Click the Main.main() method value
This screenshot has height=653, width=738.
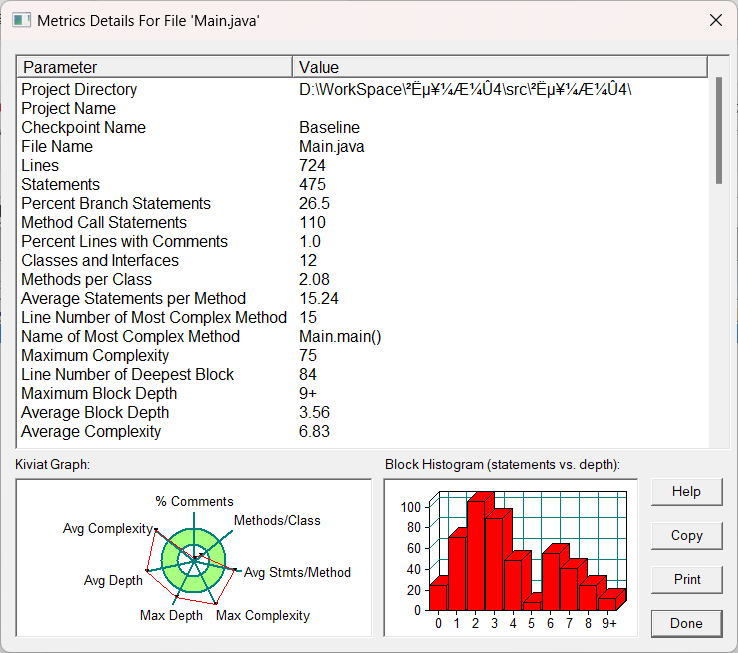pyautogui.click(x=340, y=337)
